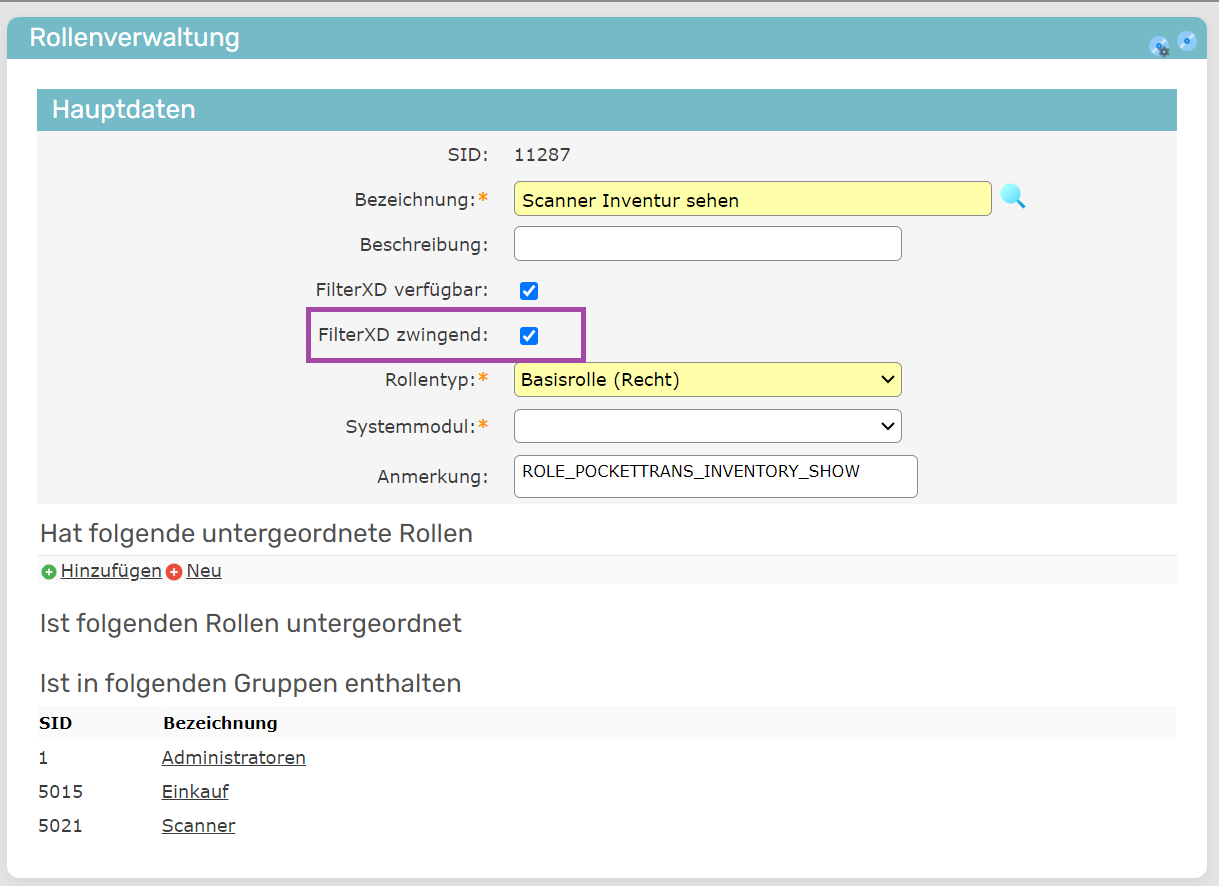Open the Einkauf group link
Viewport: 1219px width, 886px height.
coord(195,792)
